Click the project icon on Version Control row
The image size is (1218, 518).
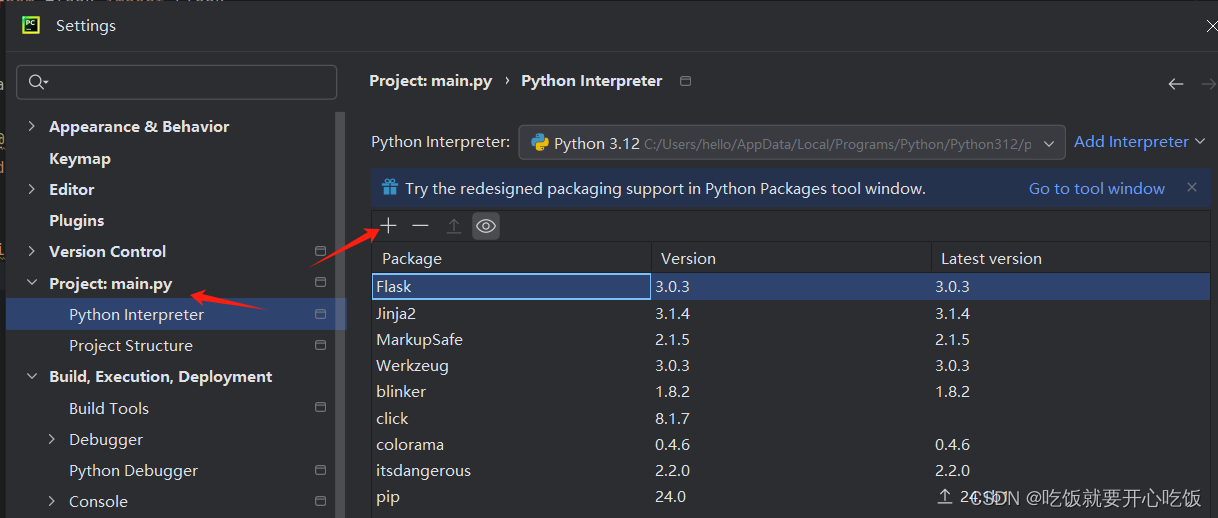(x=320, y=251)
